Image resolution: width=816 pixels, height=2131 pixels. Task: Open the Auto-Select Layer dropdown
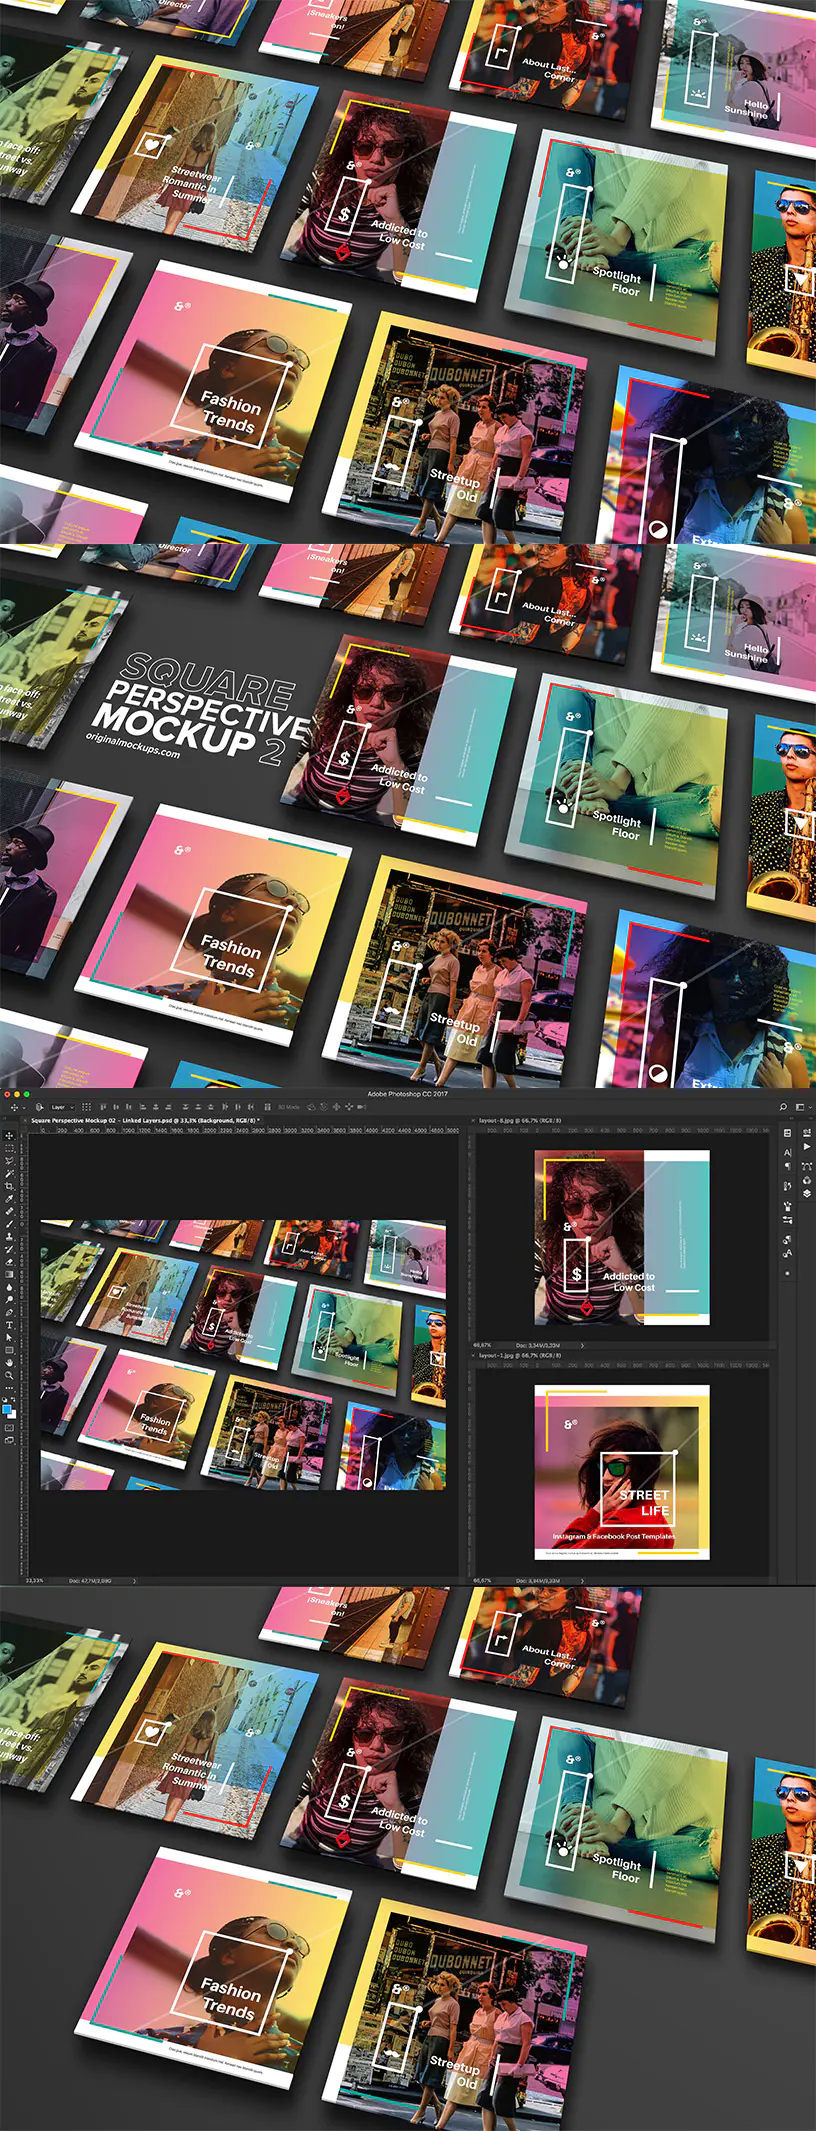[62, 1107]
